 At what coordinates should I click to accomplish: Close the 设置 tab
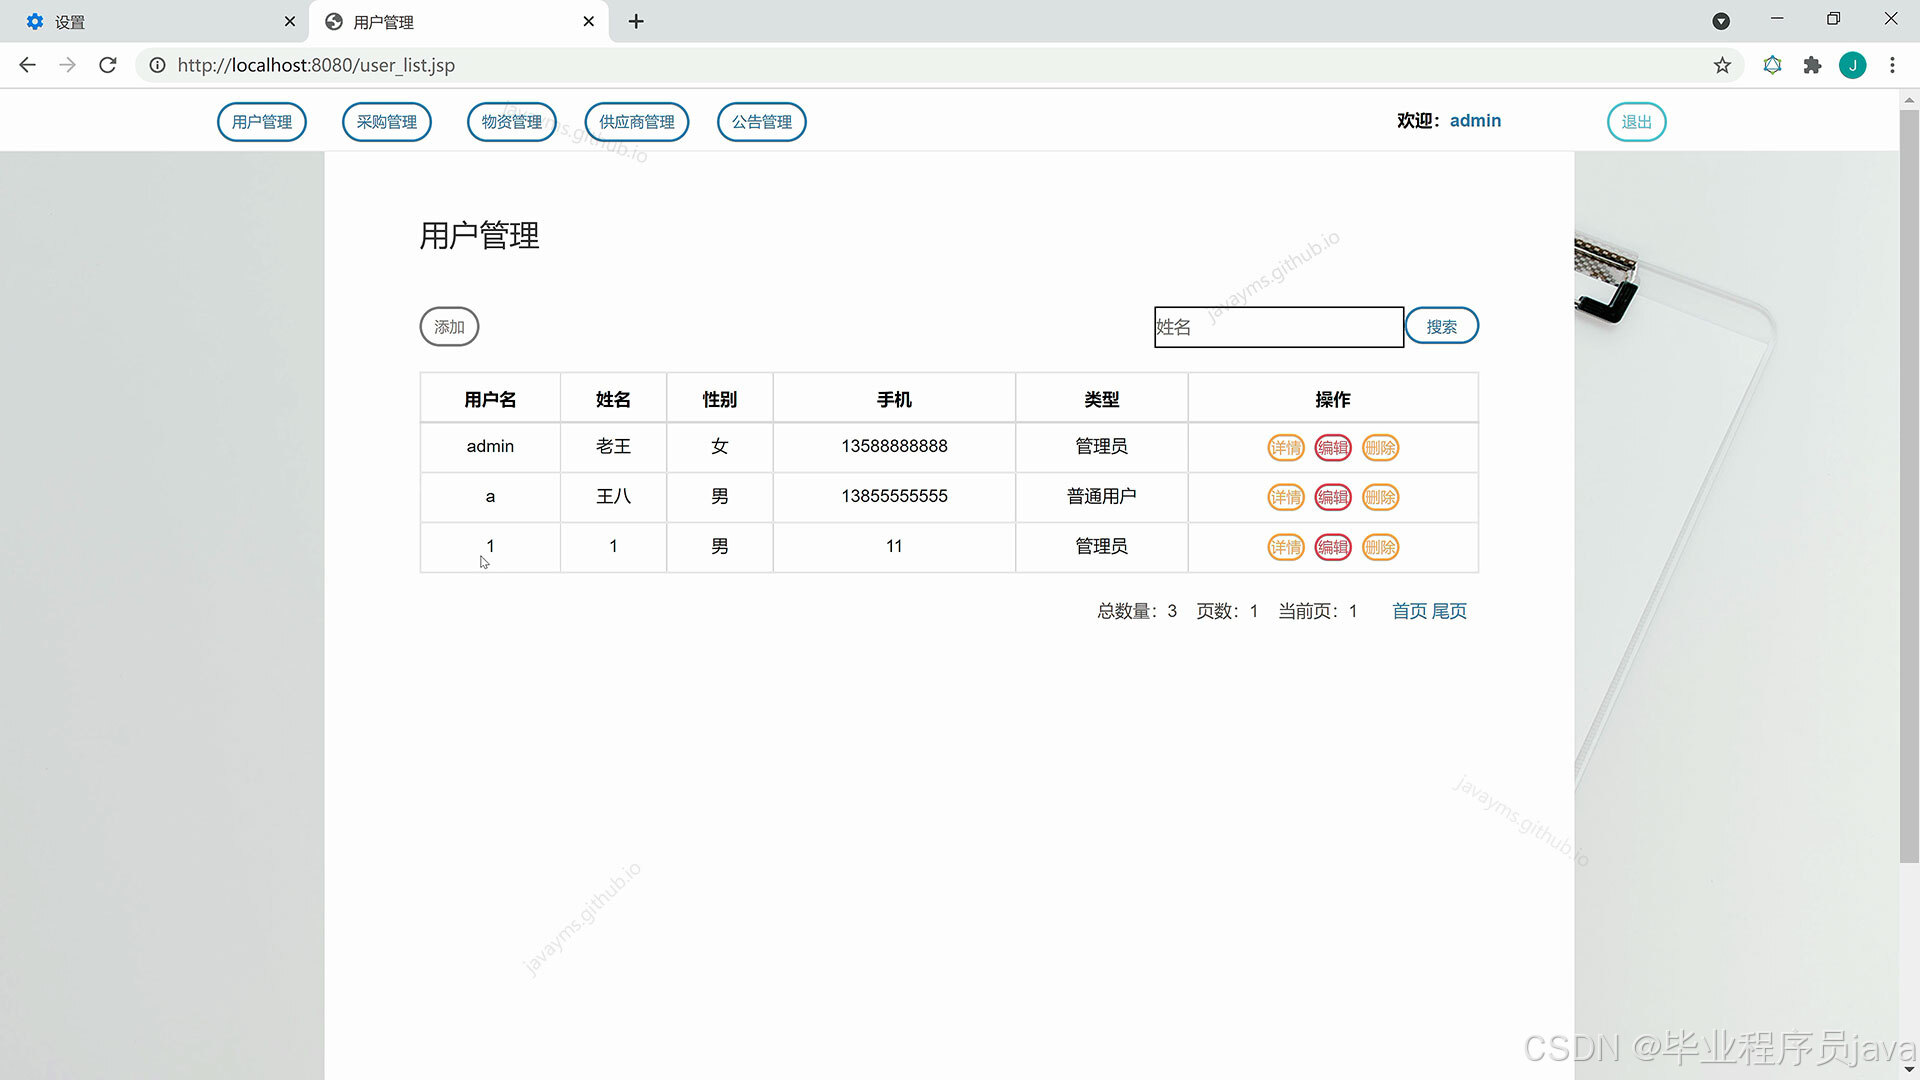click(290, 21)
